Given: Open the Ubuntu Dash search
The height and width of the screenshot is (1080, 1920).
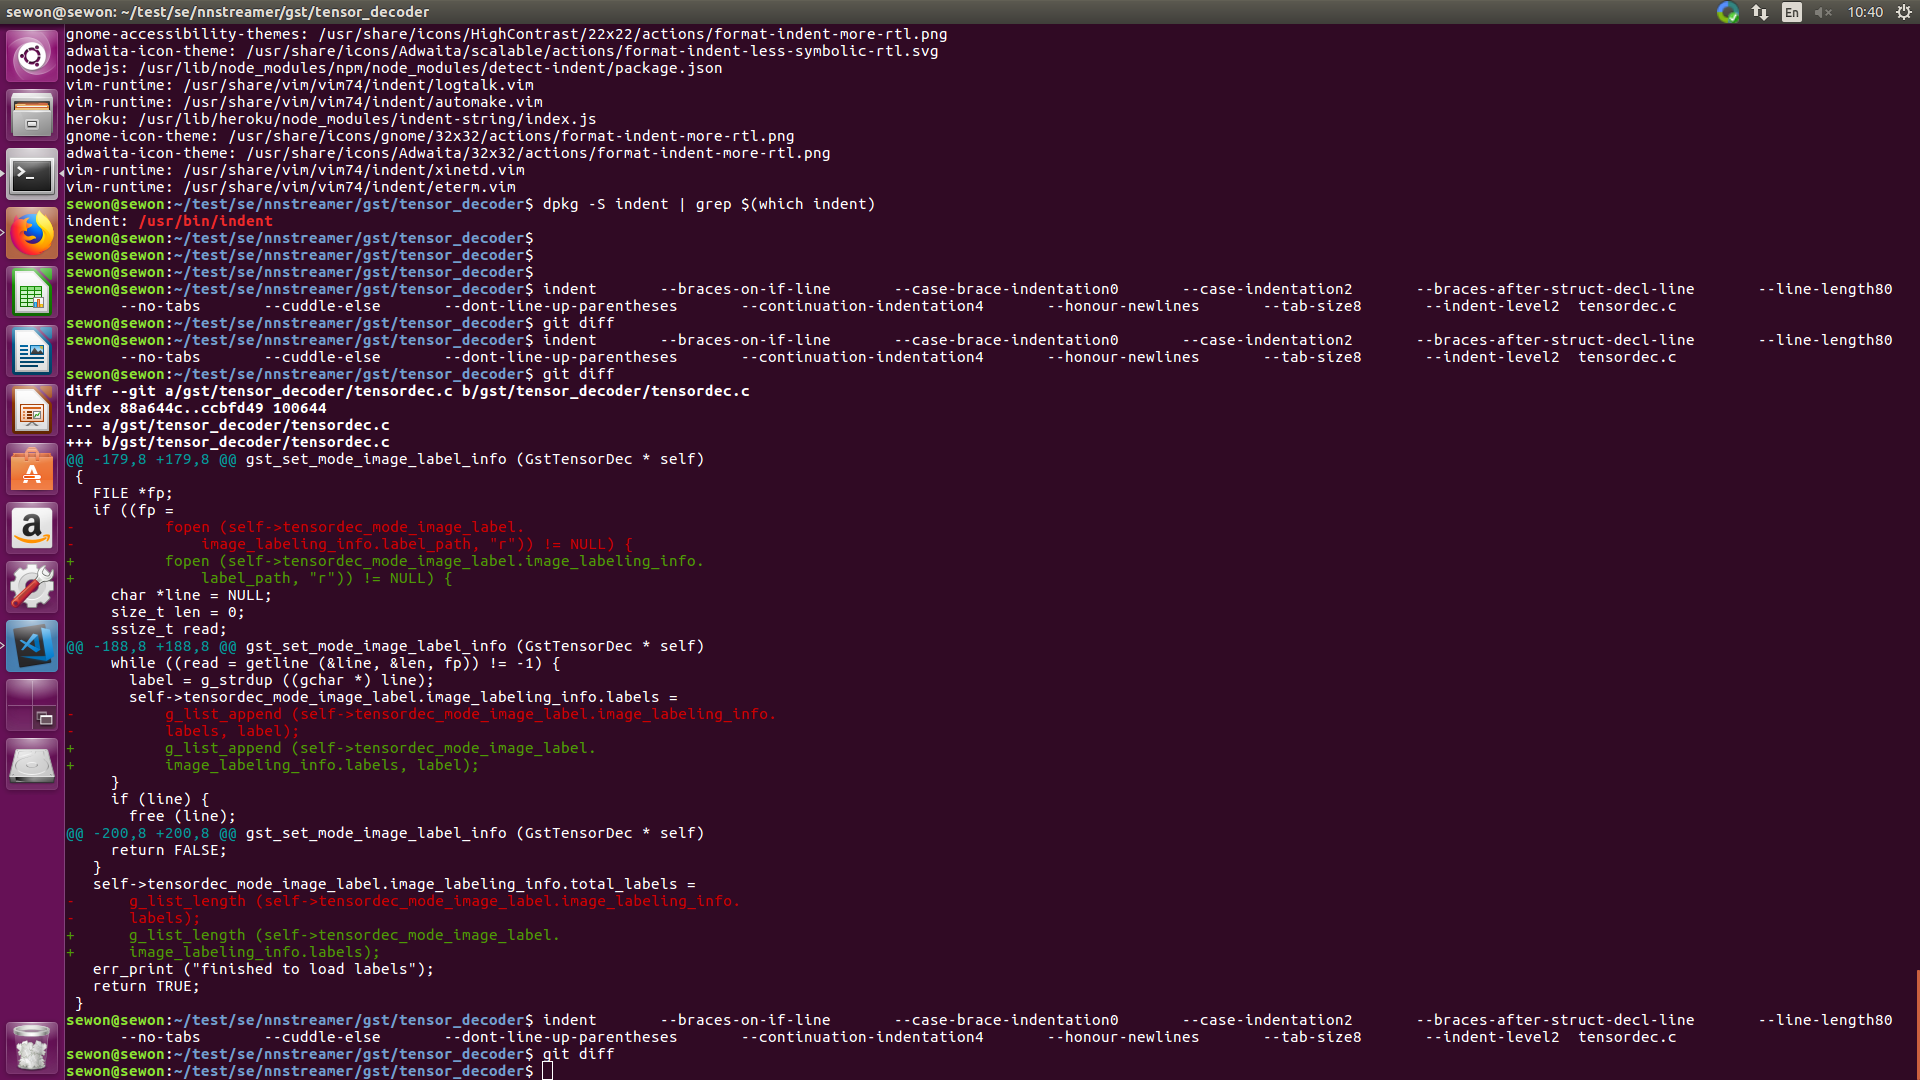Looking at the screenshot, I should [32, 56].
